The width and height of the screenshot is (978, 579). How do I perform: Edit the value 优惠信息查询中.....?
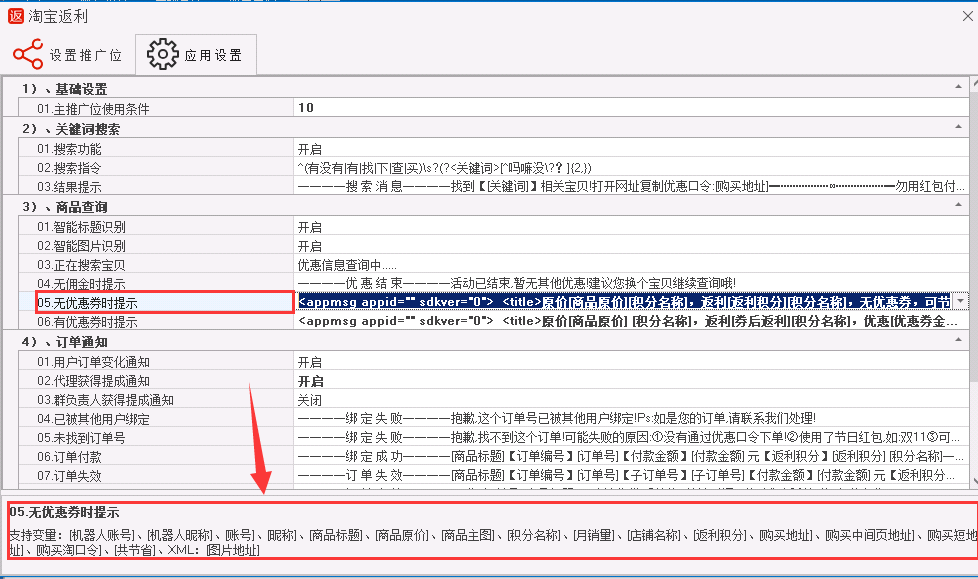[631, 265]
